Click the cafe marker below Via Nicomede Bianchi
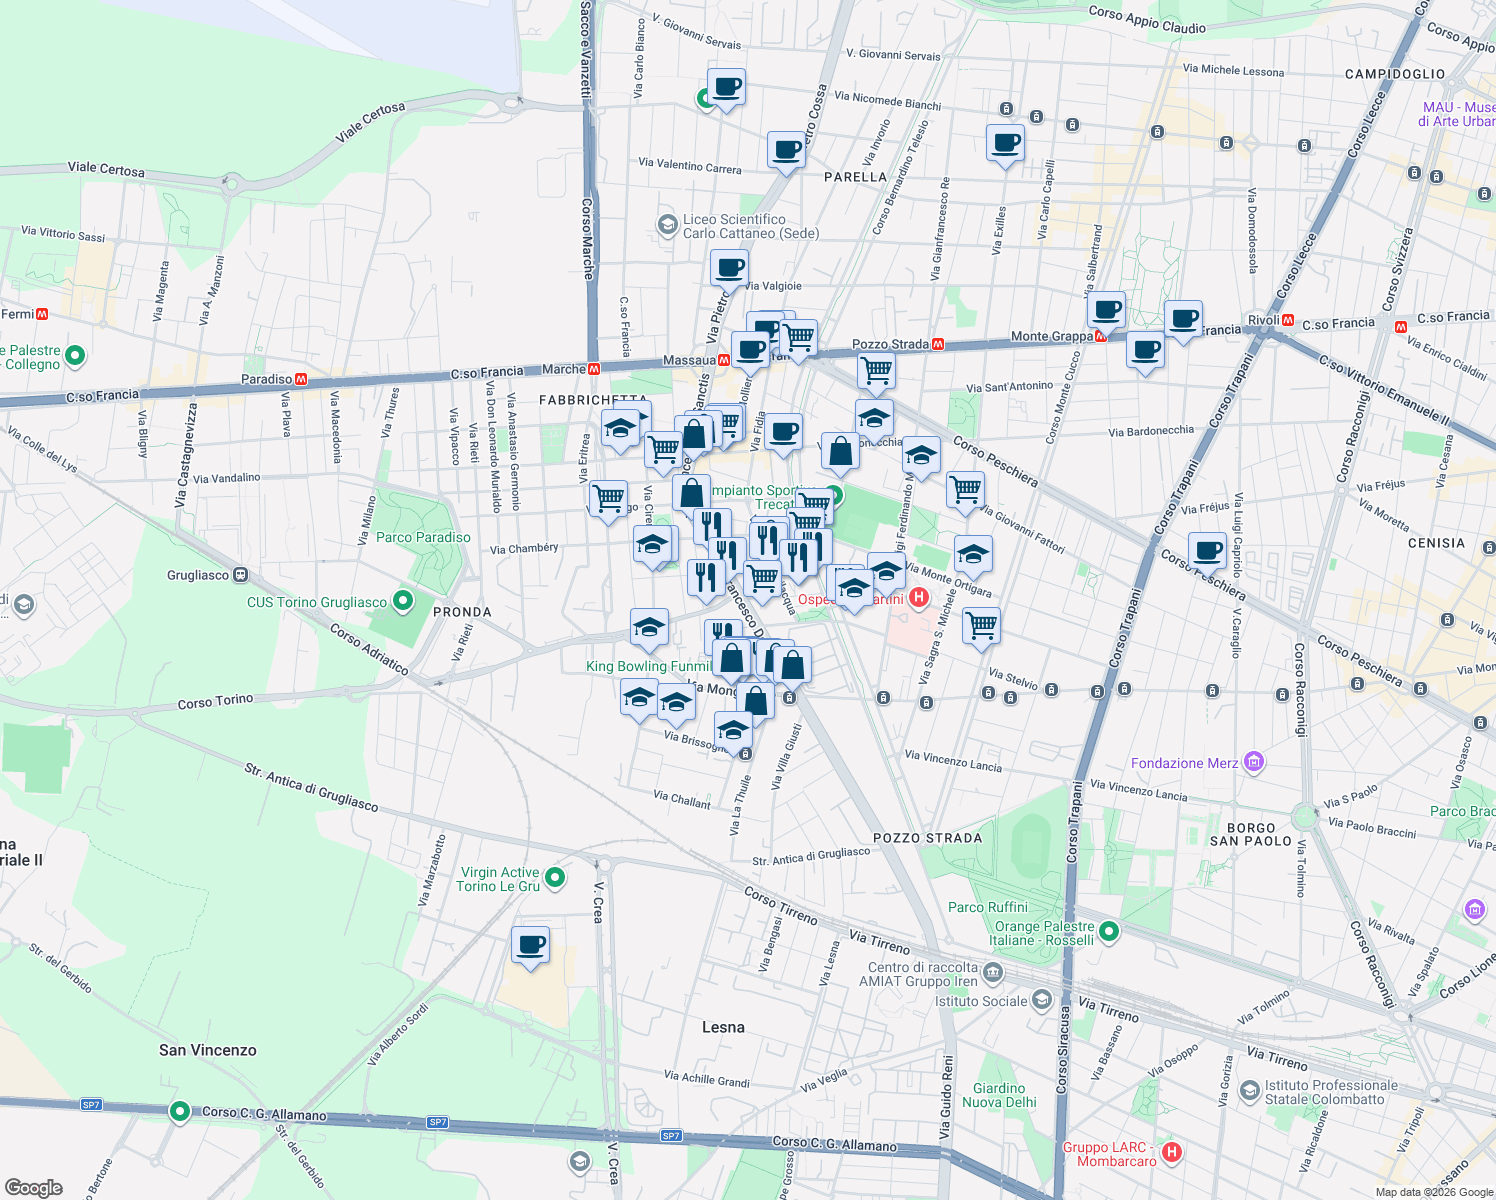This screenshot has height=1200, width=1496. 1005,145
